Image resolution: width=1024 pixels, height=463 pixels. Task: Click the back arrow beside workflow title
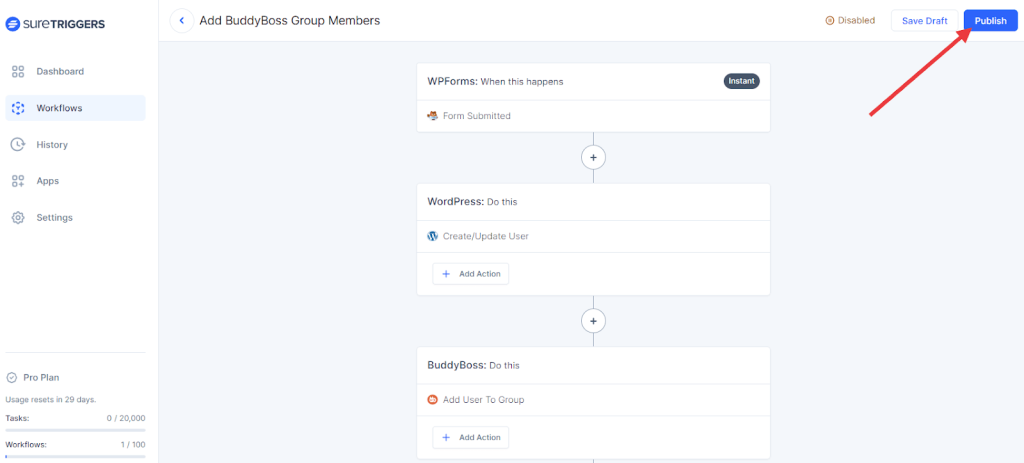181,21
